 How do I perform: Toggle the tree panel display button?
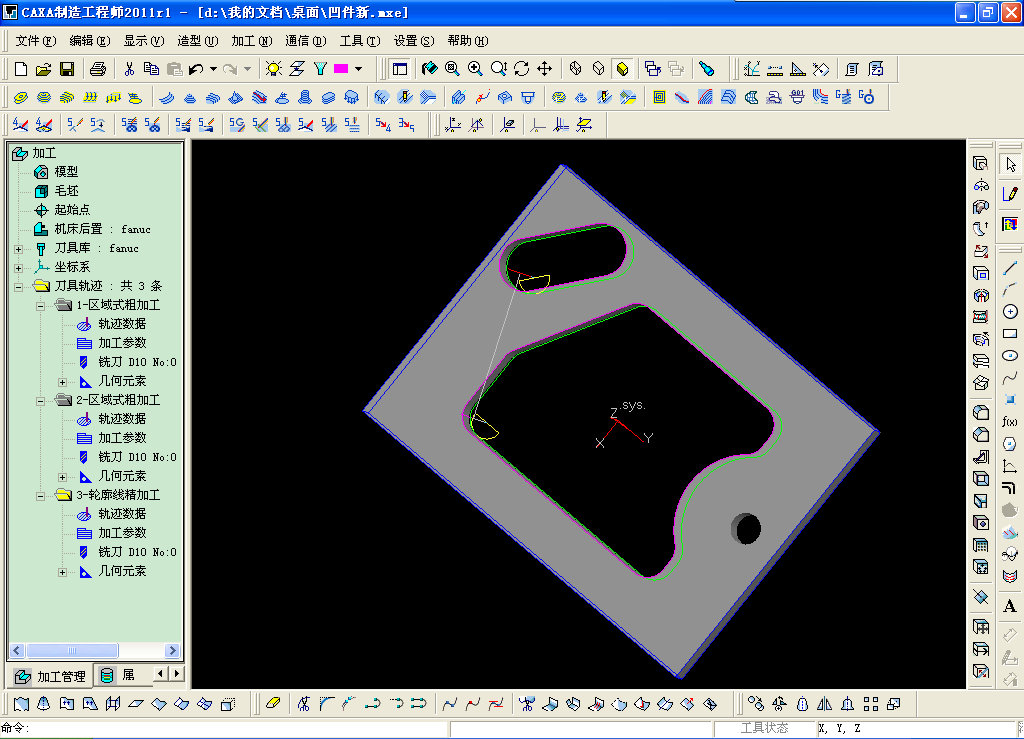pyautogui.click(x=400, y=69)
